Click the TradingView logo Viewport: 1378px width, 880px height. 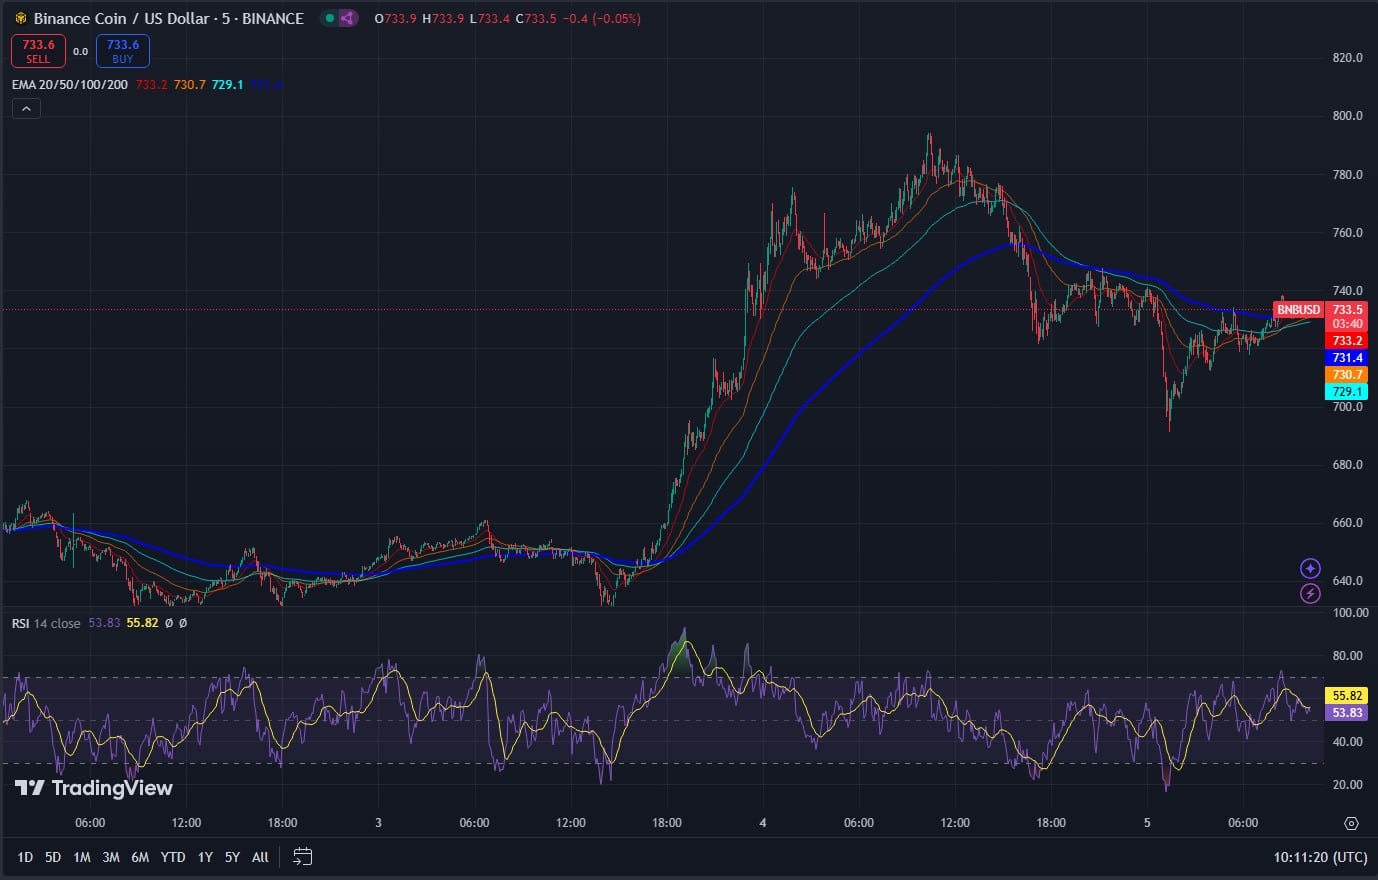click(94, 788)
